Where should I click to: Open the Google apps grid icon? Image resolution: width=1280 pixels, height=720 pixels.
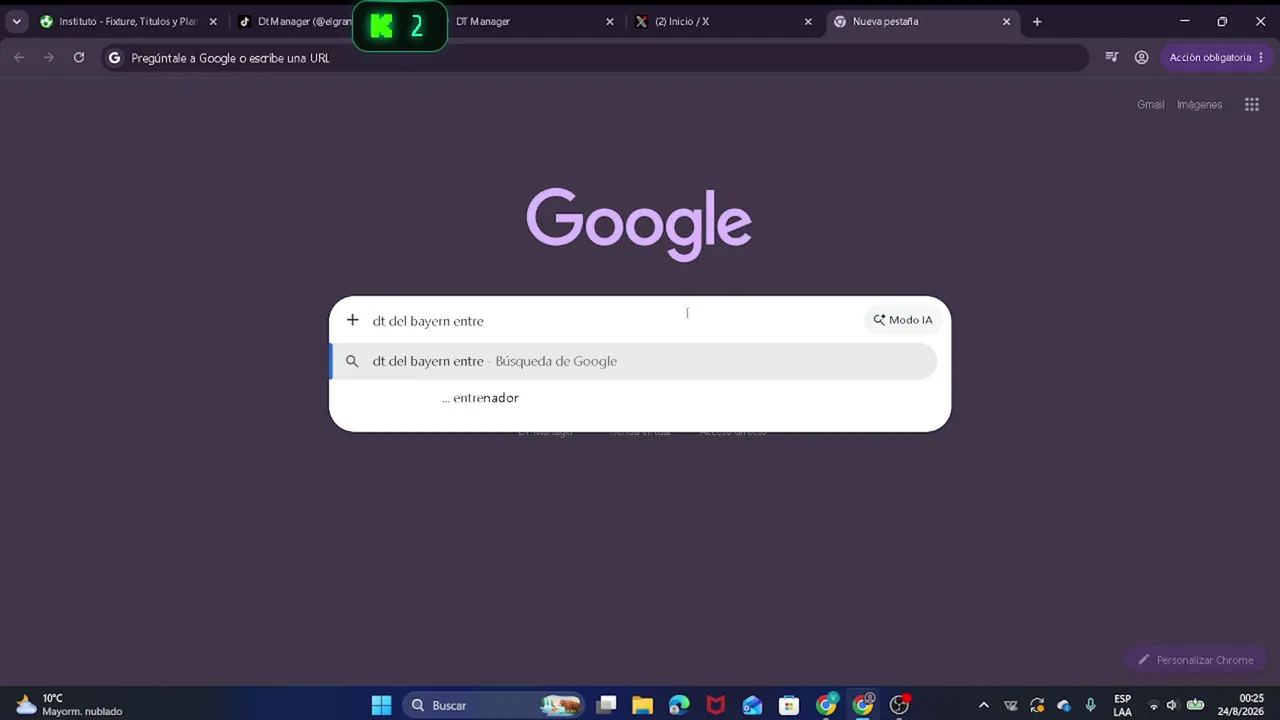tap(1251, 104)
